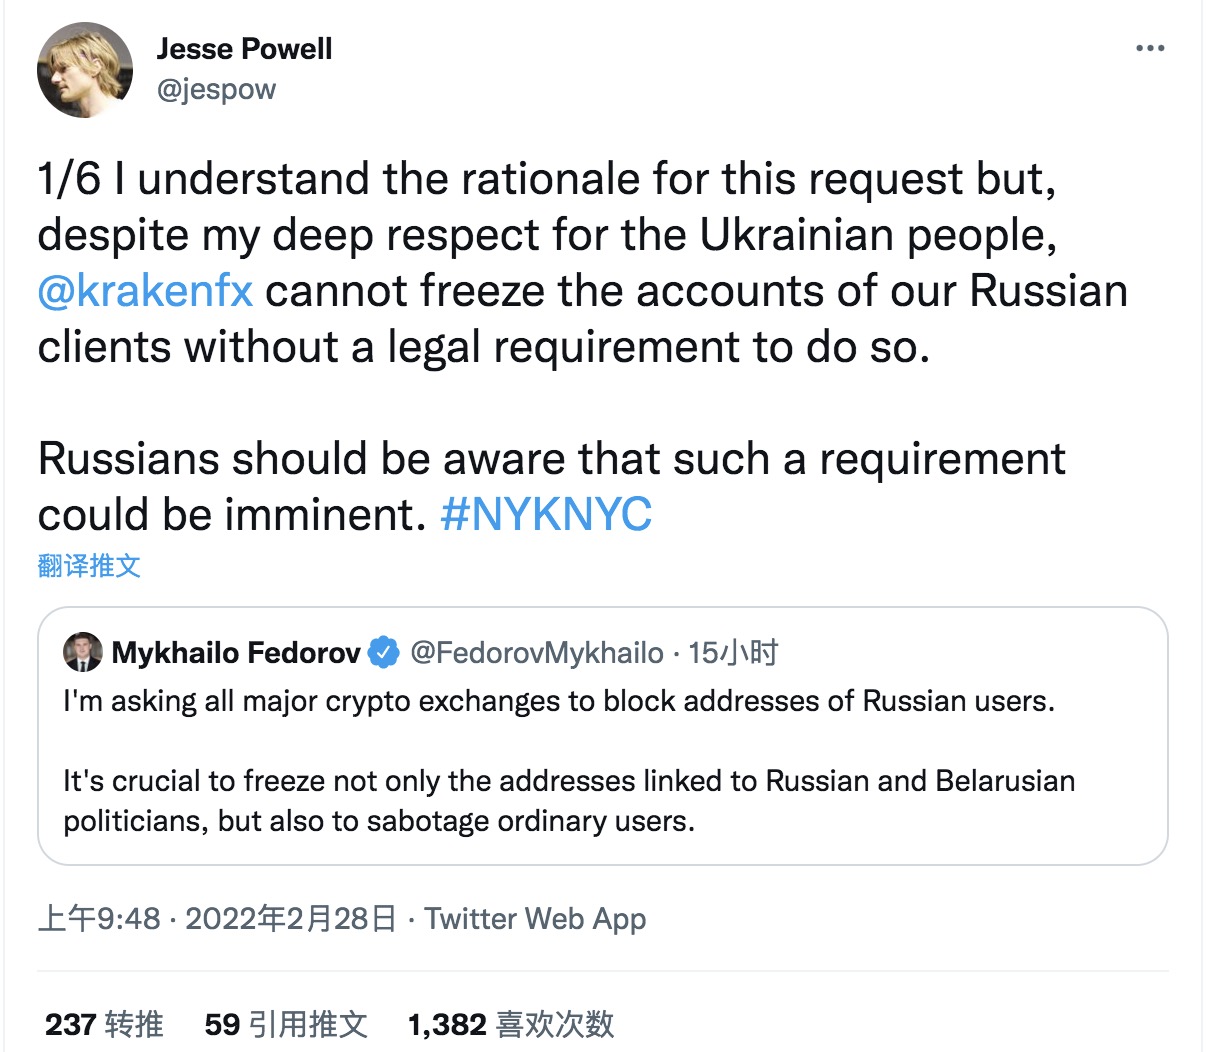Open the #NYKNYC hashtag

tap(546, 514)
